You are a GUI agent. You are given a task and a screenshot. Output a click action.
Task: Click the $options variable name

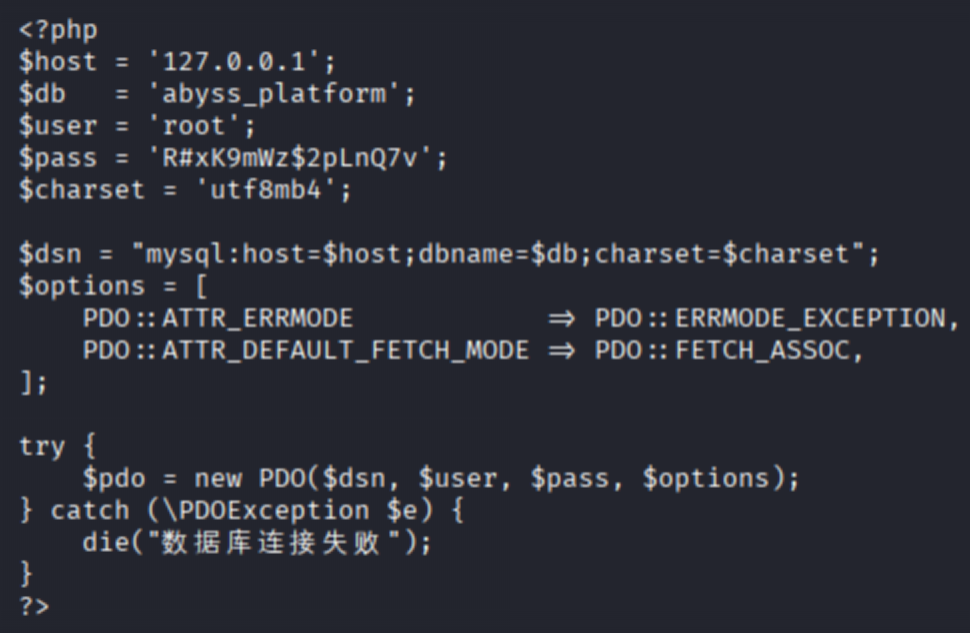(x=82, y=286)
